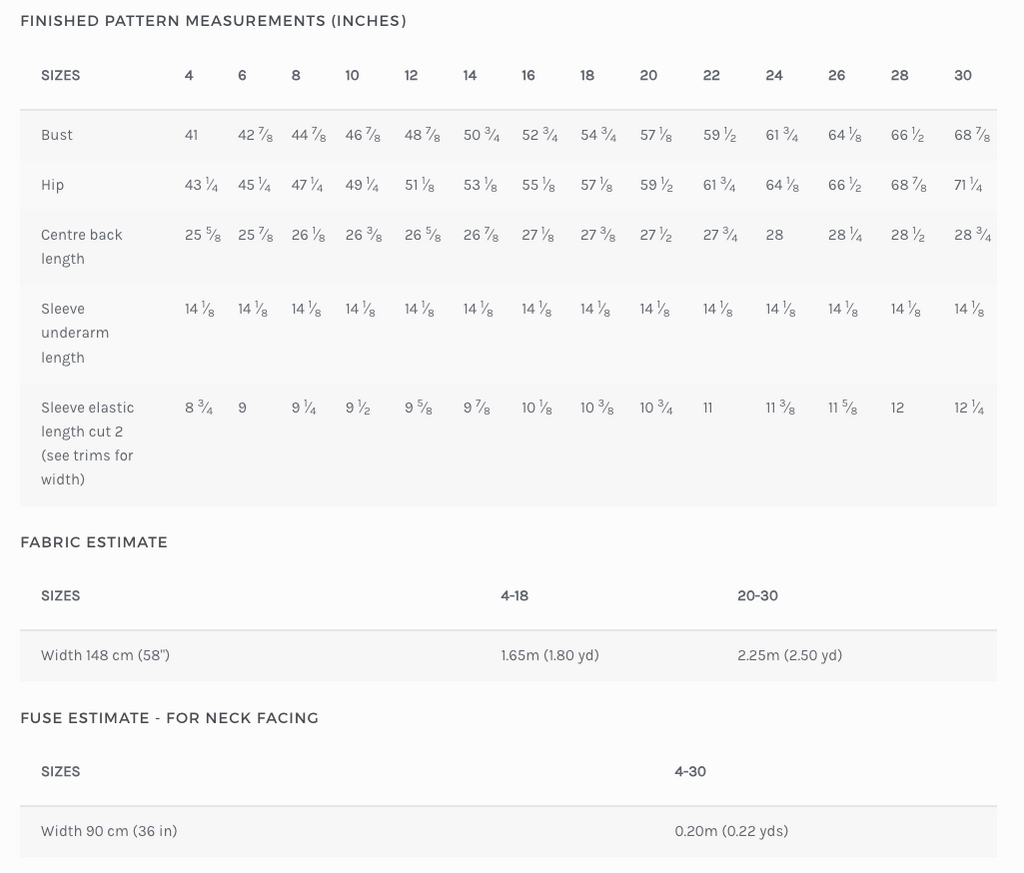Screen dimensions: 1024x873
Task: Select the 4-18 size range header
Action: click(x=515, y=595)
